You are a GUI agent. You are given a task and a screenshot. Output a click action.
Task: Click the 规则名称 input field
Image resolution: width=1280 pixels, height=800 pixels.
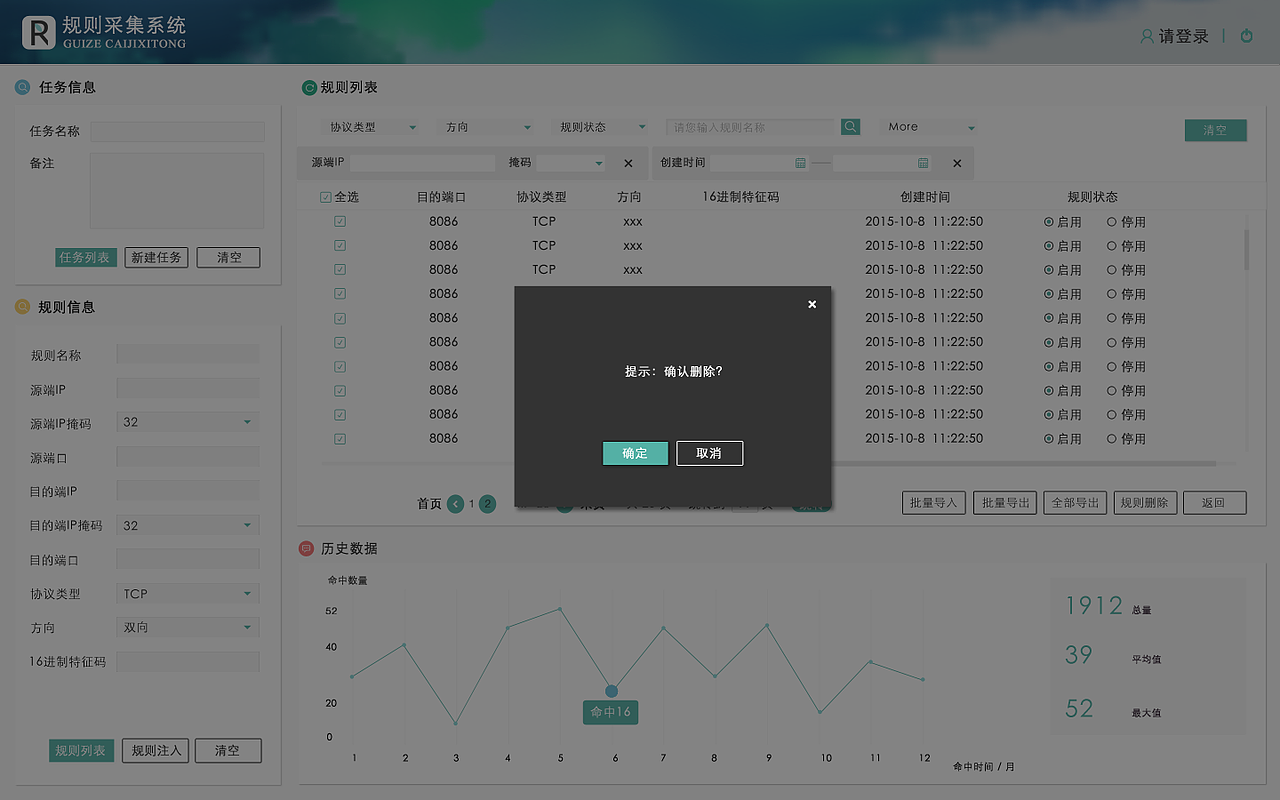click(x=188, y=354)
